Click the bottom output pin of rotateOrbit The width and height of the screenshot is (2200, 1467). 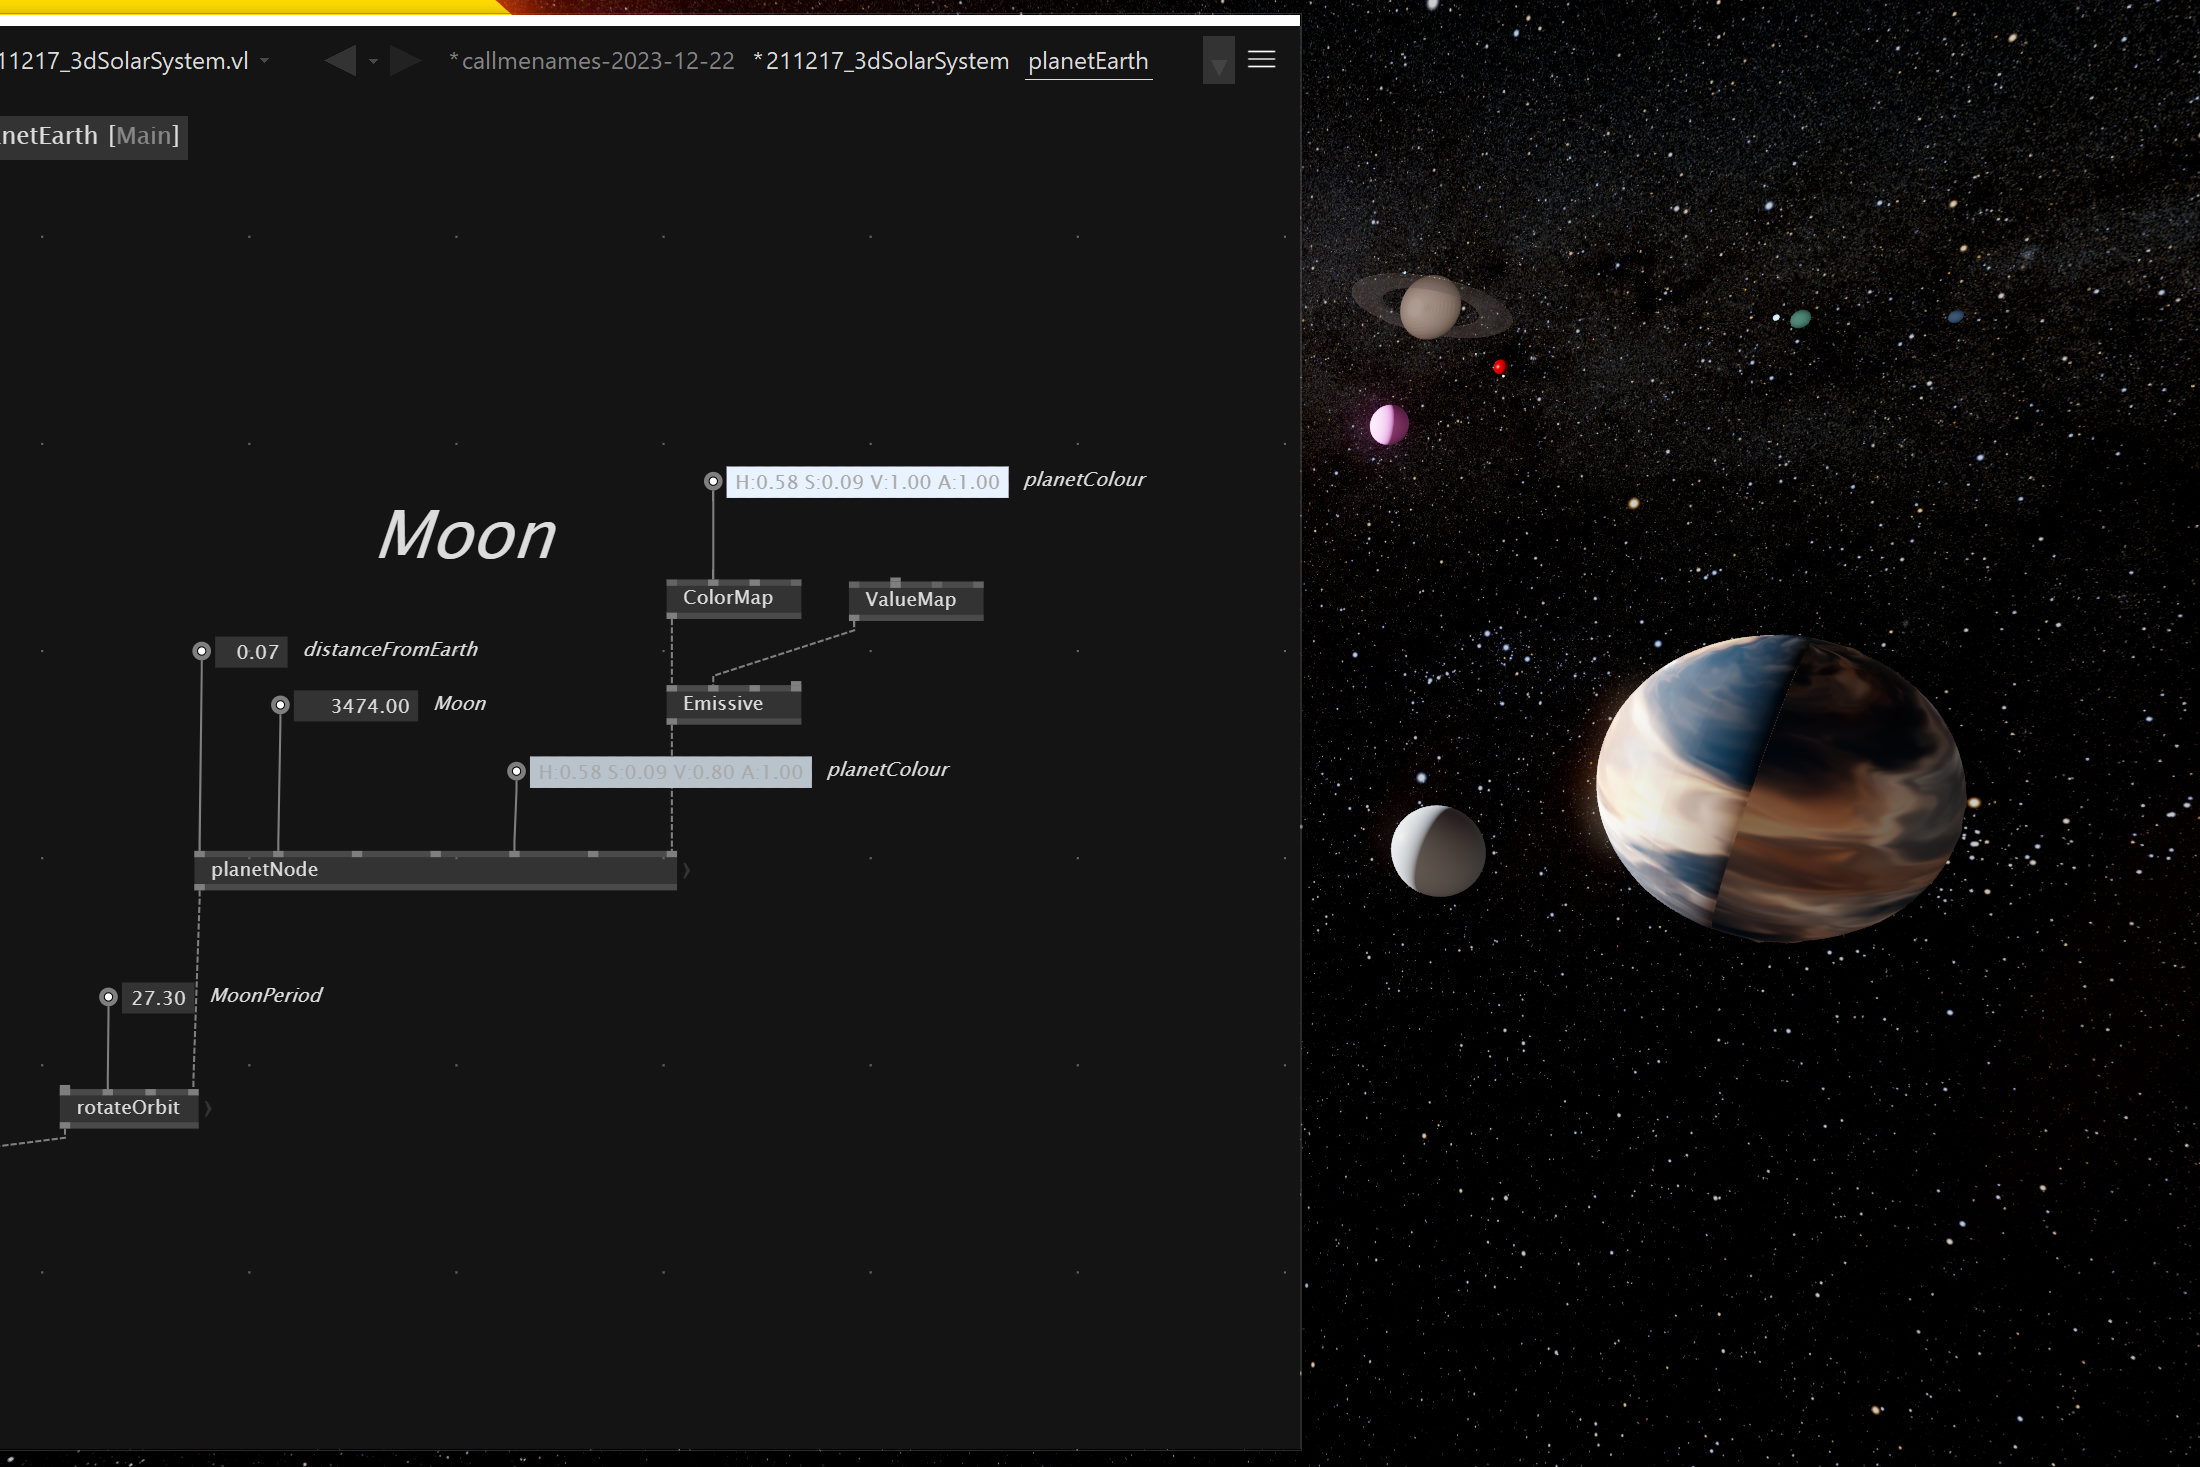pyautogui.click(x=66, y=1124)
